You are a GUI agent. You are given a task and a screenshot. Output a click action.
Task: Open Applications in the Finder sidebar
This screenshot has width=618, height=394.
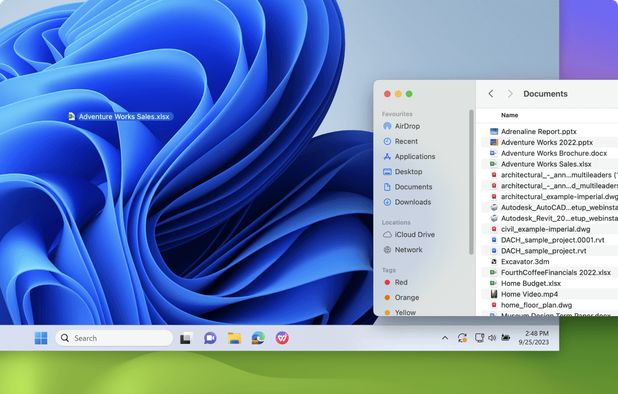(x=409, y=156)
